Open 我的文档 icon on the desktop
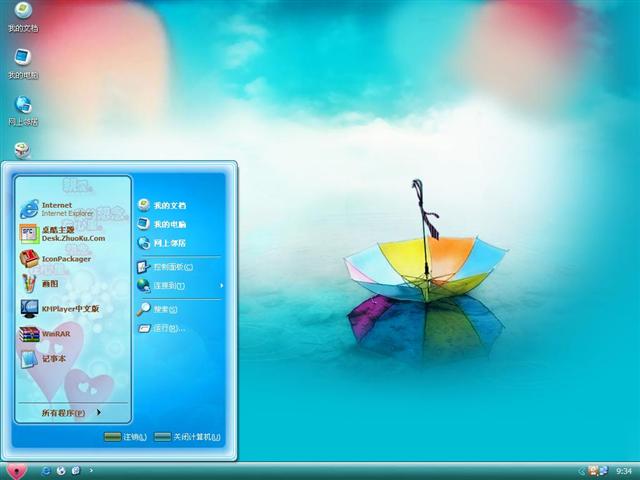Screen dimensions: 640x480 point(23,16)
